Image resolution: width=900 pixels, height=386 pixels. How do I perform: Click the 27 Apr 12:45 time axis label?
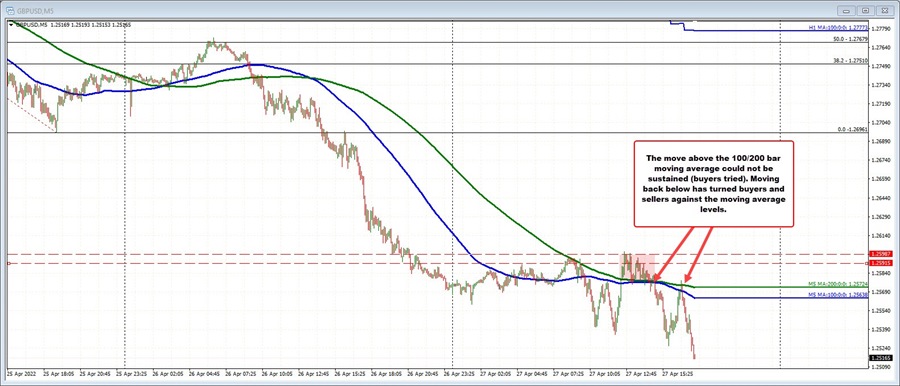[642, 373]
